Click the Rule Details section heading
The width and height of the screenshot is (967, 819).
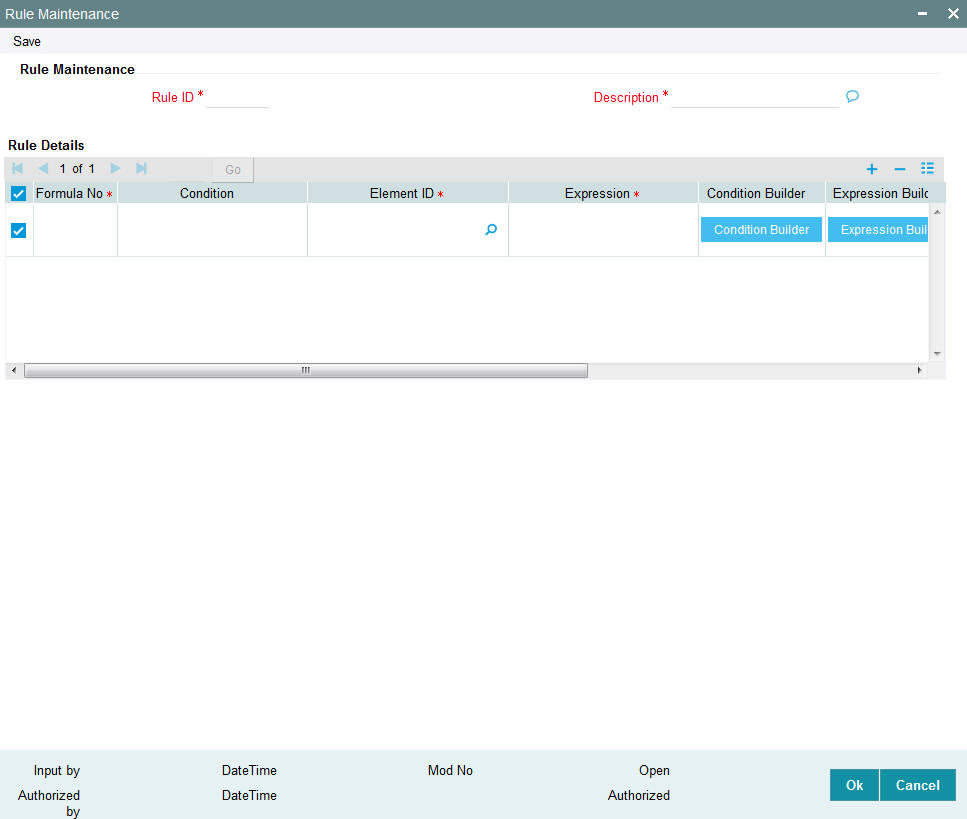(x=46, y=146)
